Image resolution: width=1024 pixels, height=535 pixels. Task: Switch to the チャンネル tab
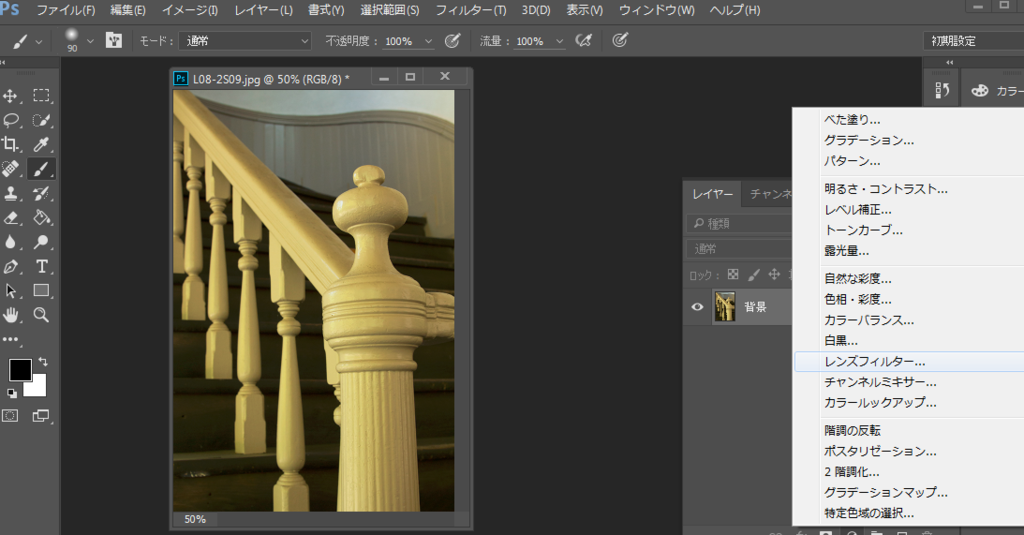coord(769,194)
